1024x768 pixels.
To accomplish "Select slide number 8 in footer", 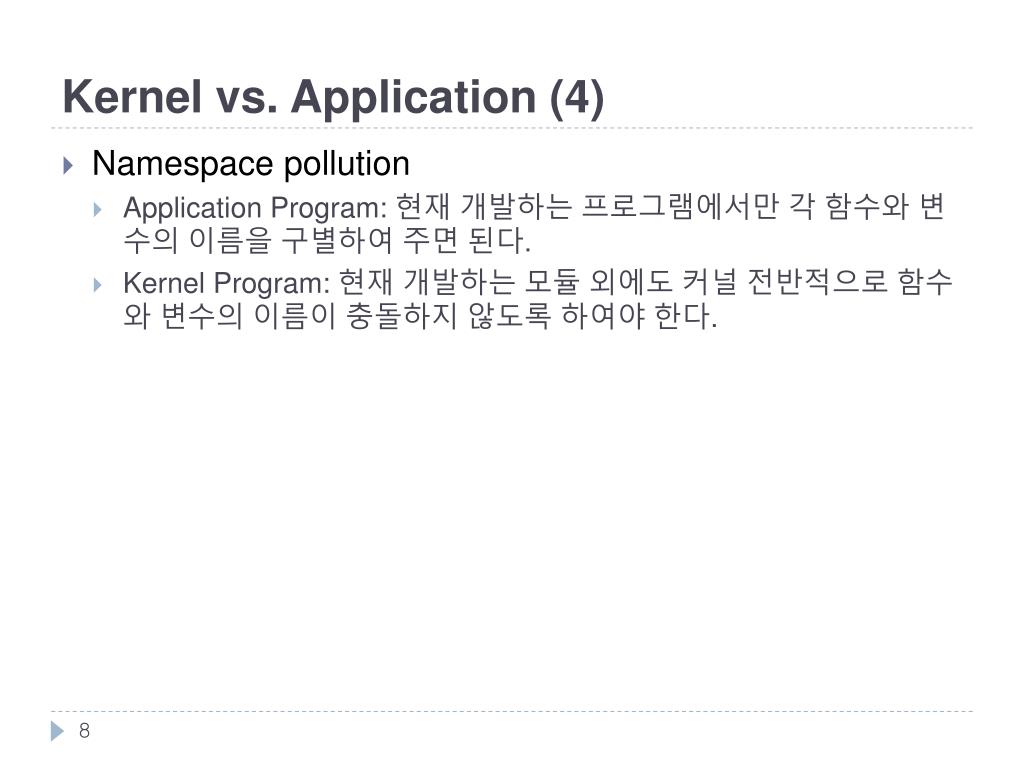I will point(84,731).
